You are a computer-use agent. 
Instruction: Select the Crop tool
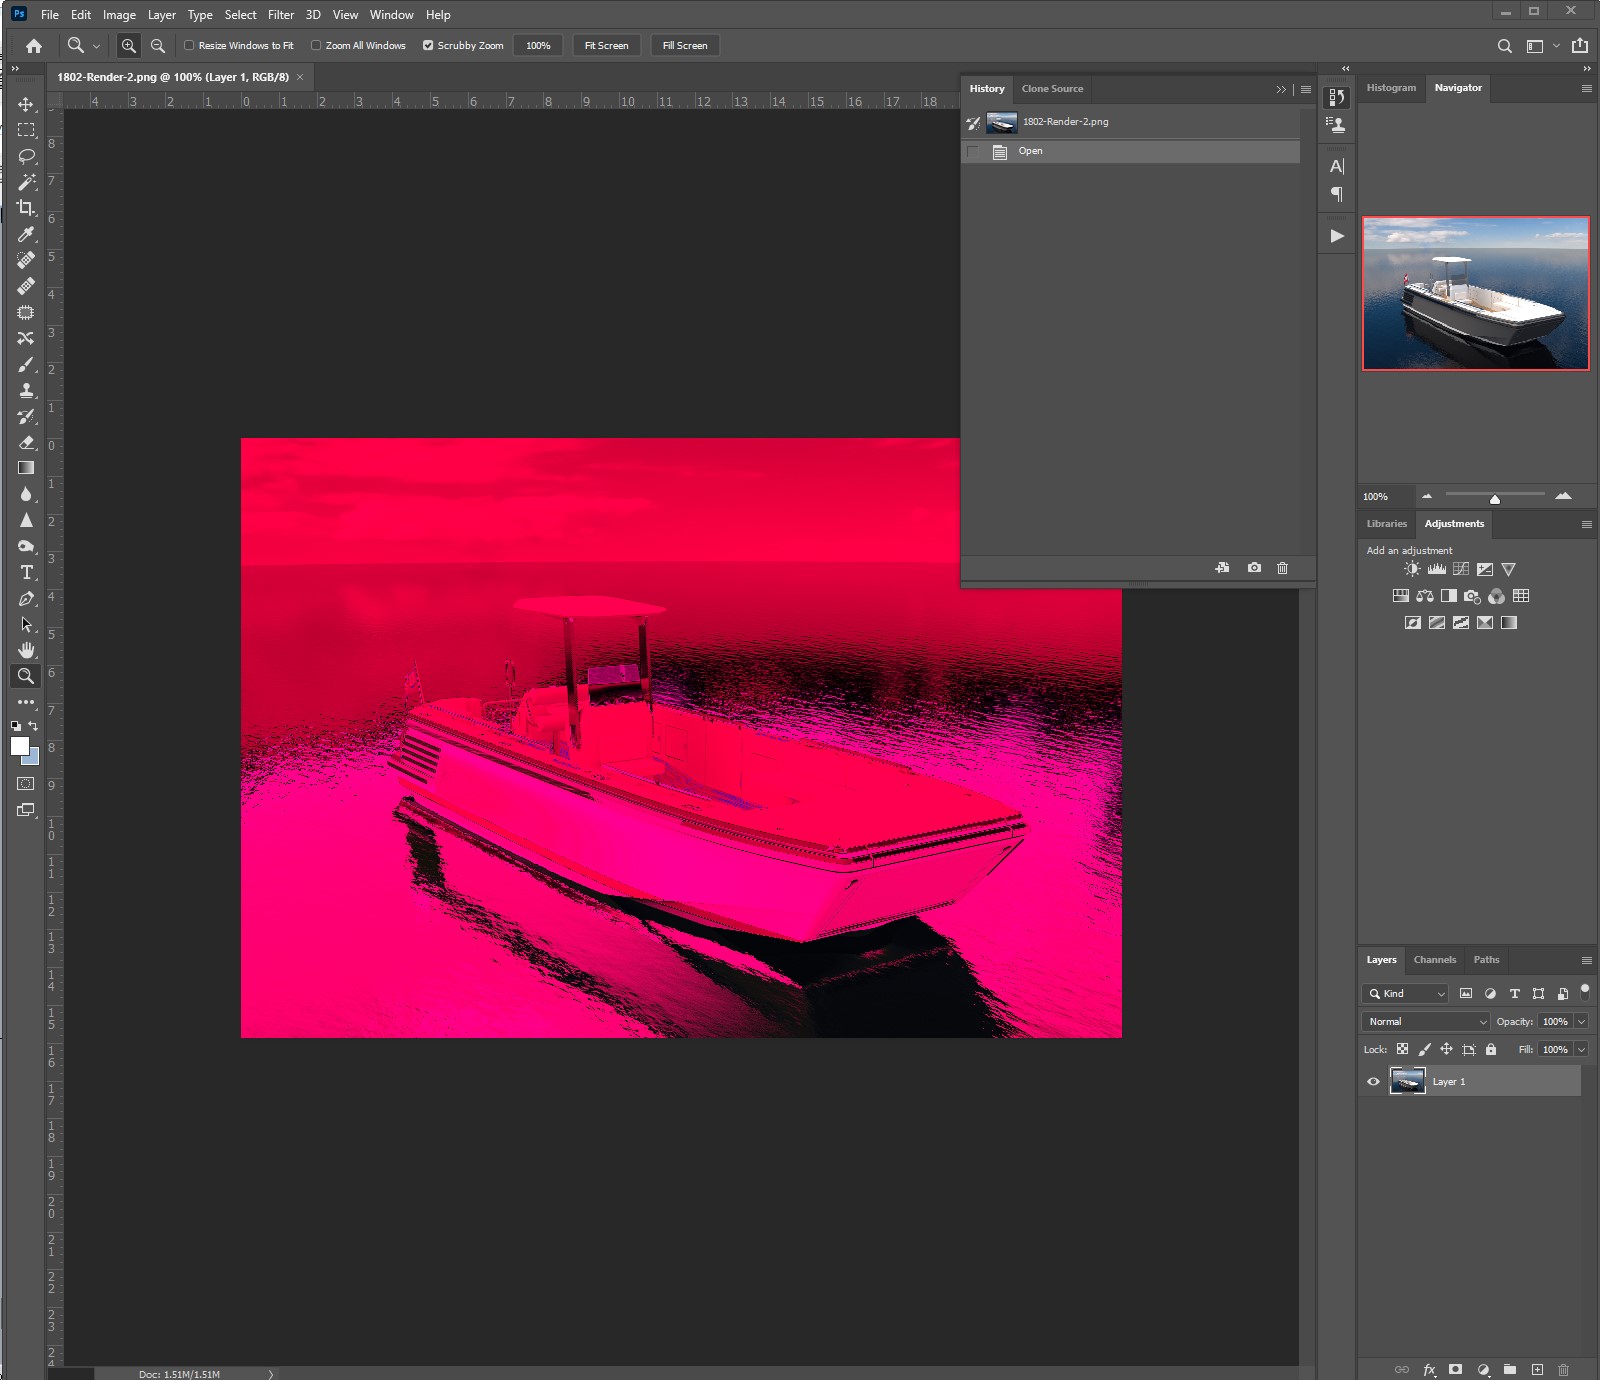(x=26, y=208)
